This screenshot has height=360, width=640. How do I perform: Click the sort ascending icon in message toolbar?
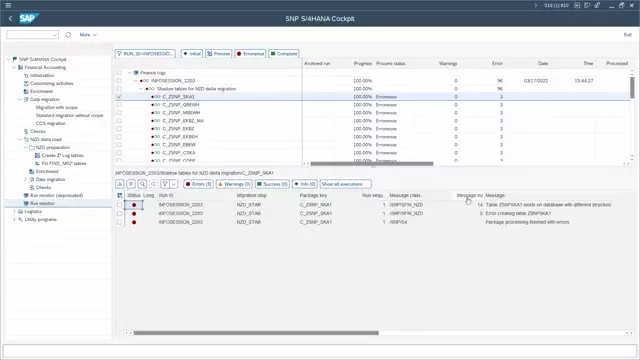click(120, 184)
